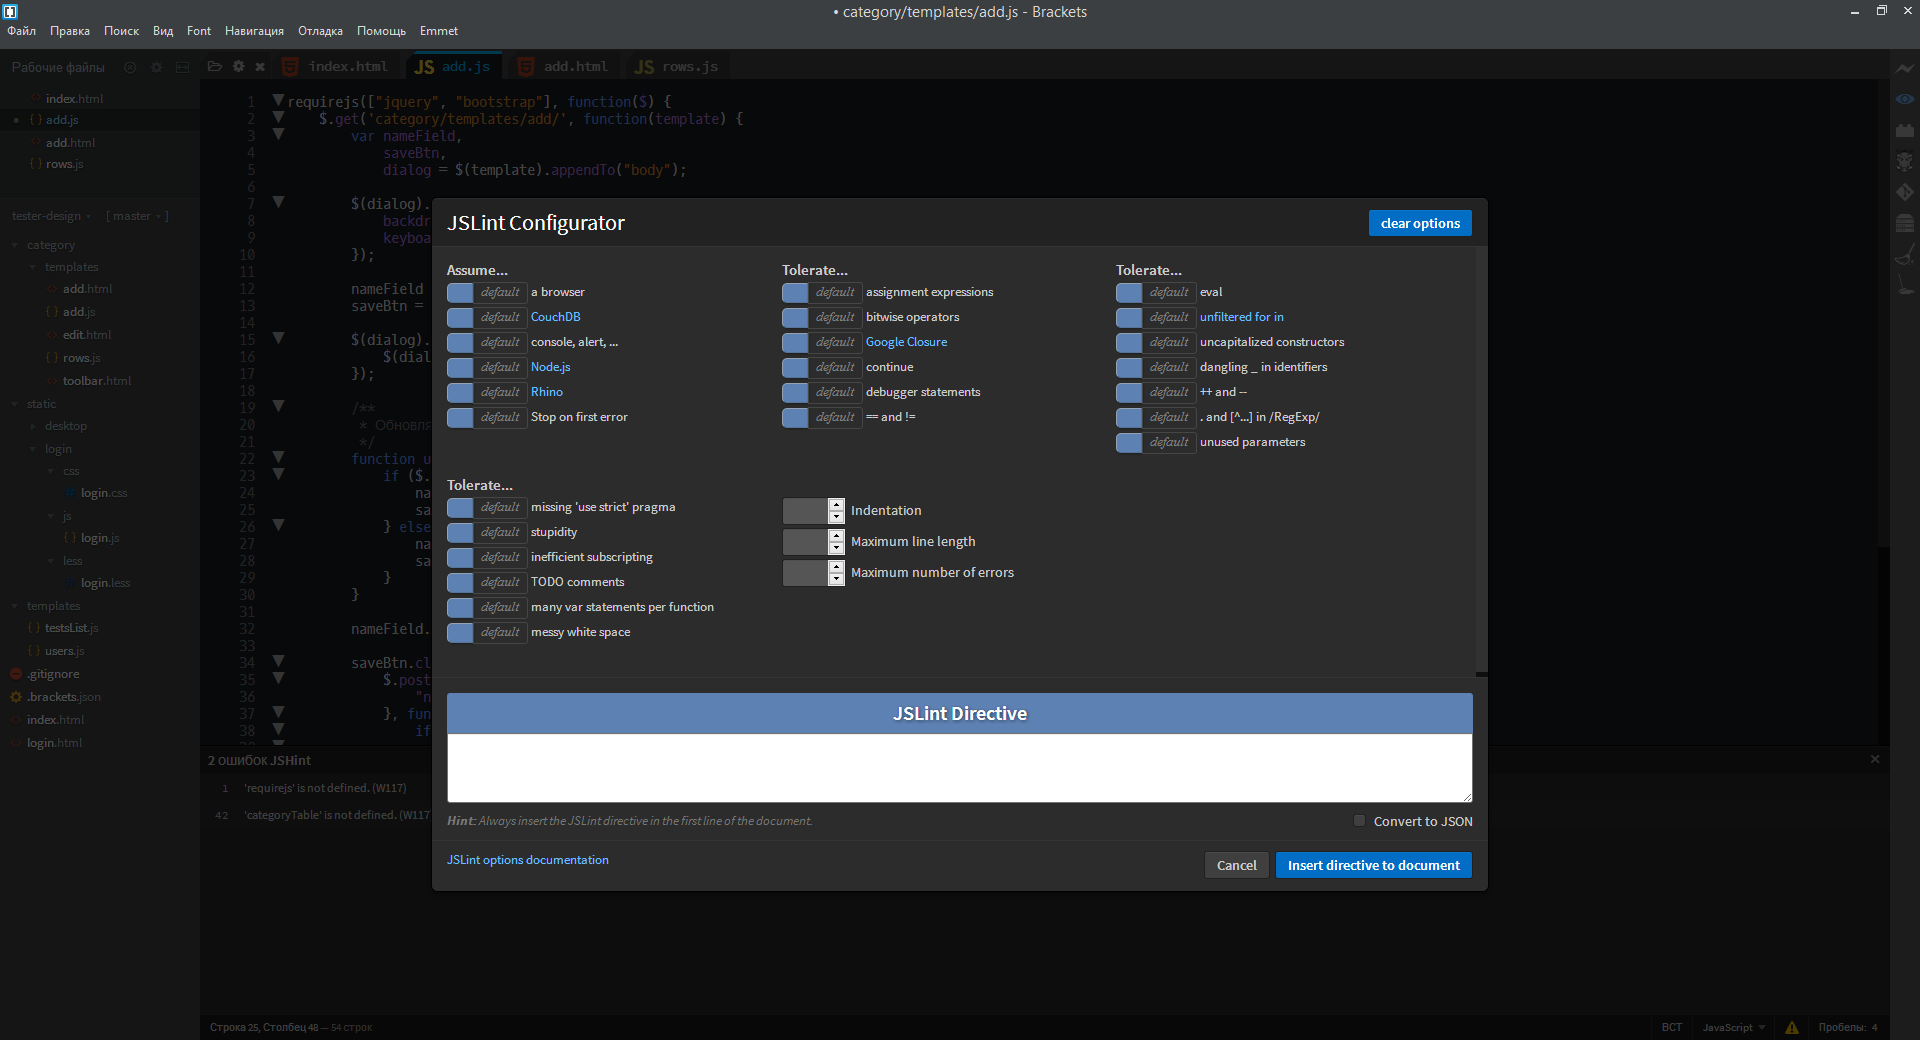Increase Maximum number of errors value
Screen dimensions: 1920x1040
(x=837, y=567)
